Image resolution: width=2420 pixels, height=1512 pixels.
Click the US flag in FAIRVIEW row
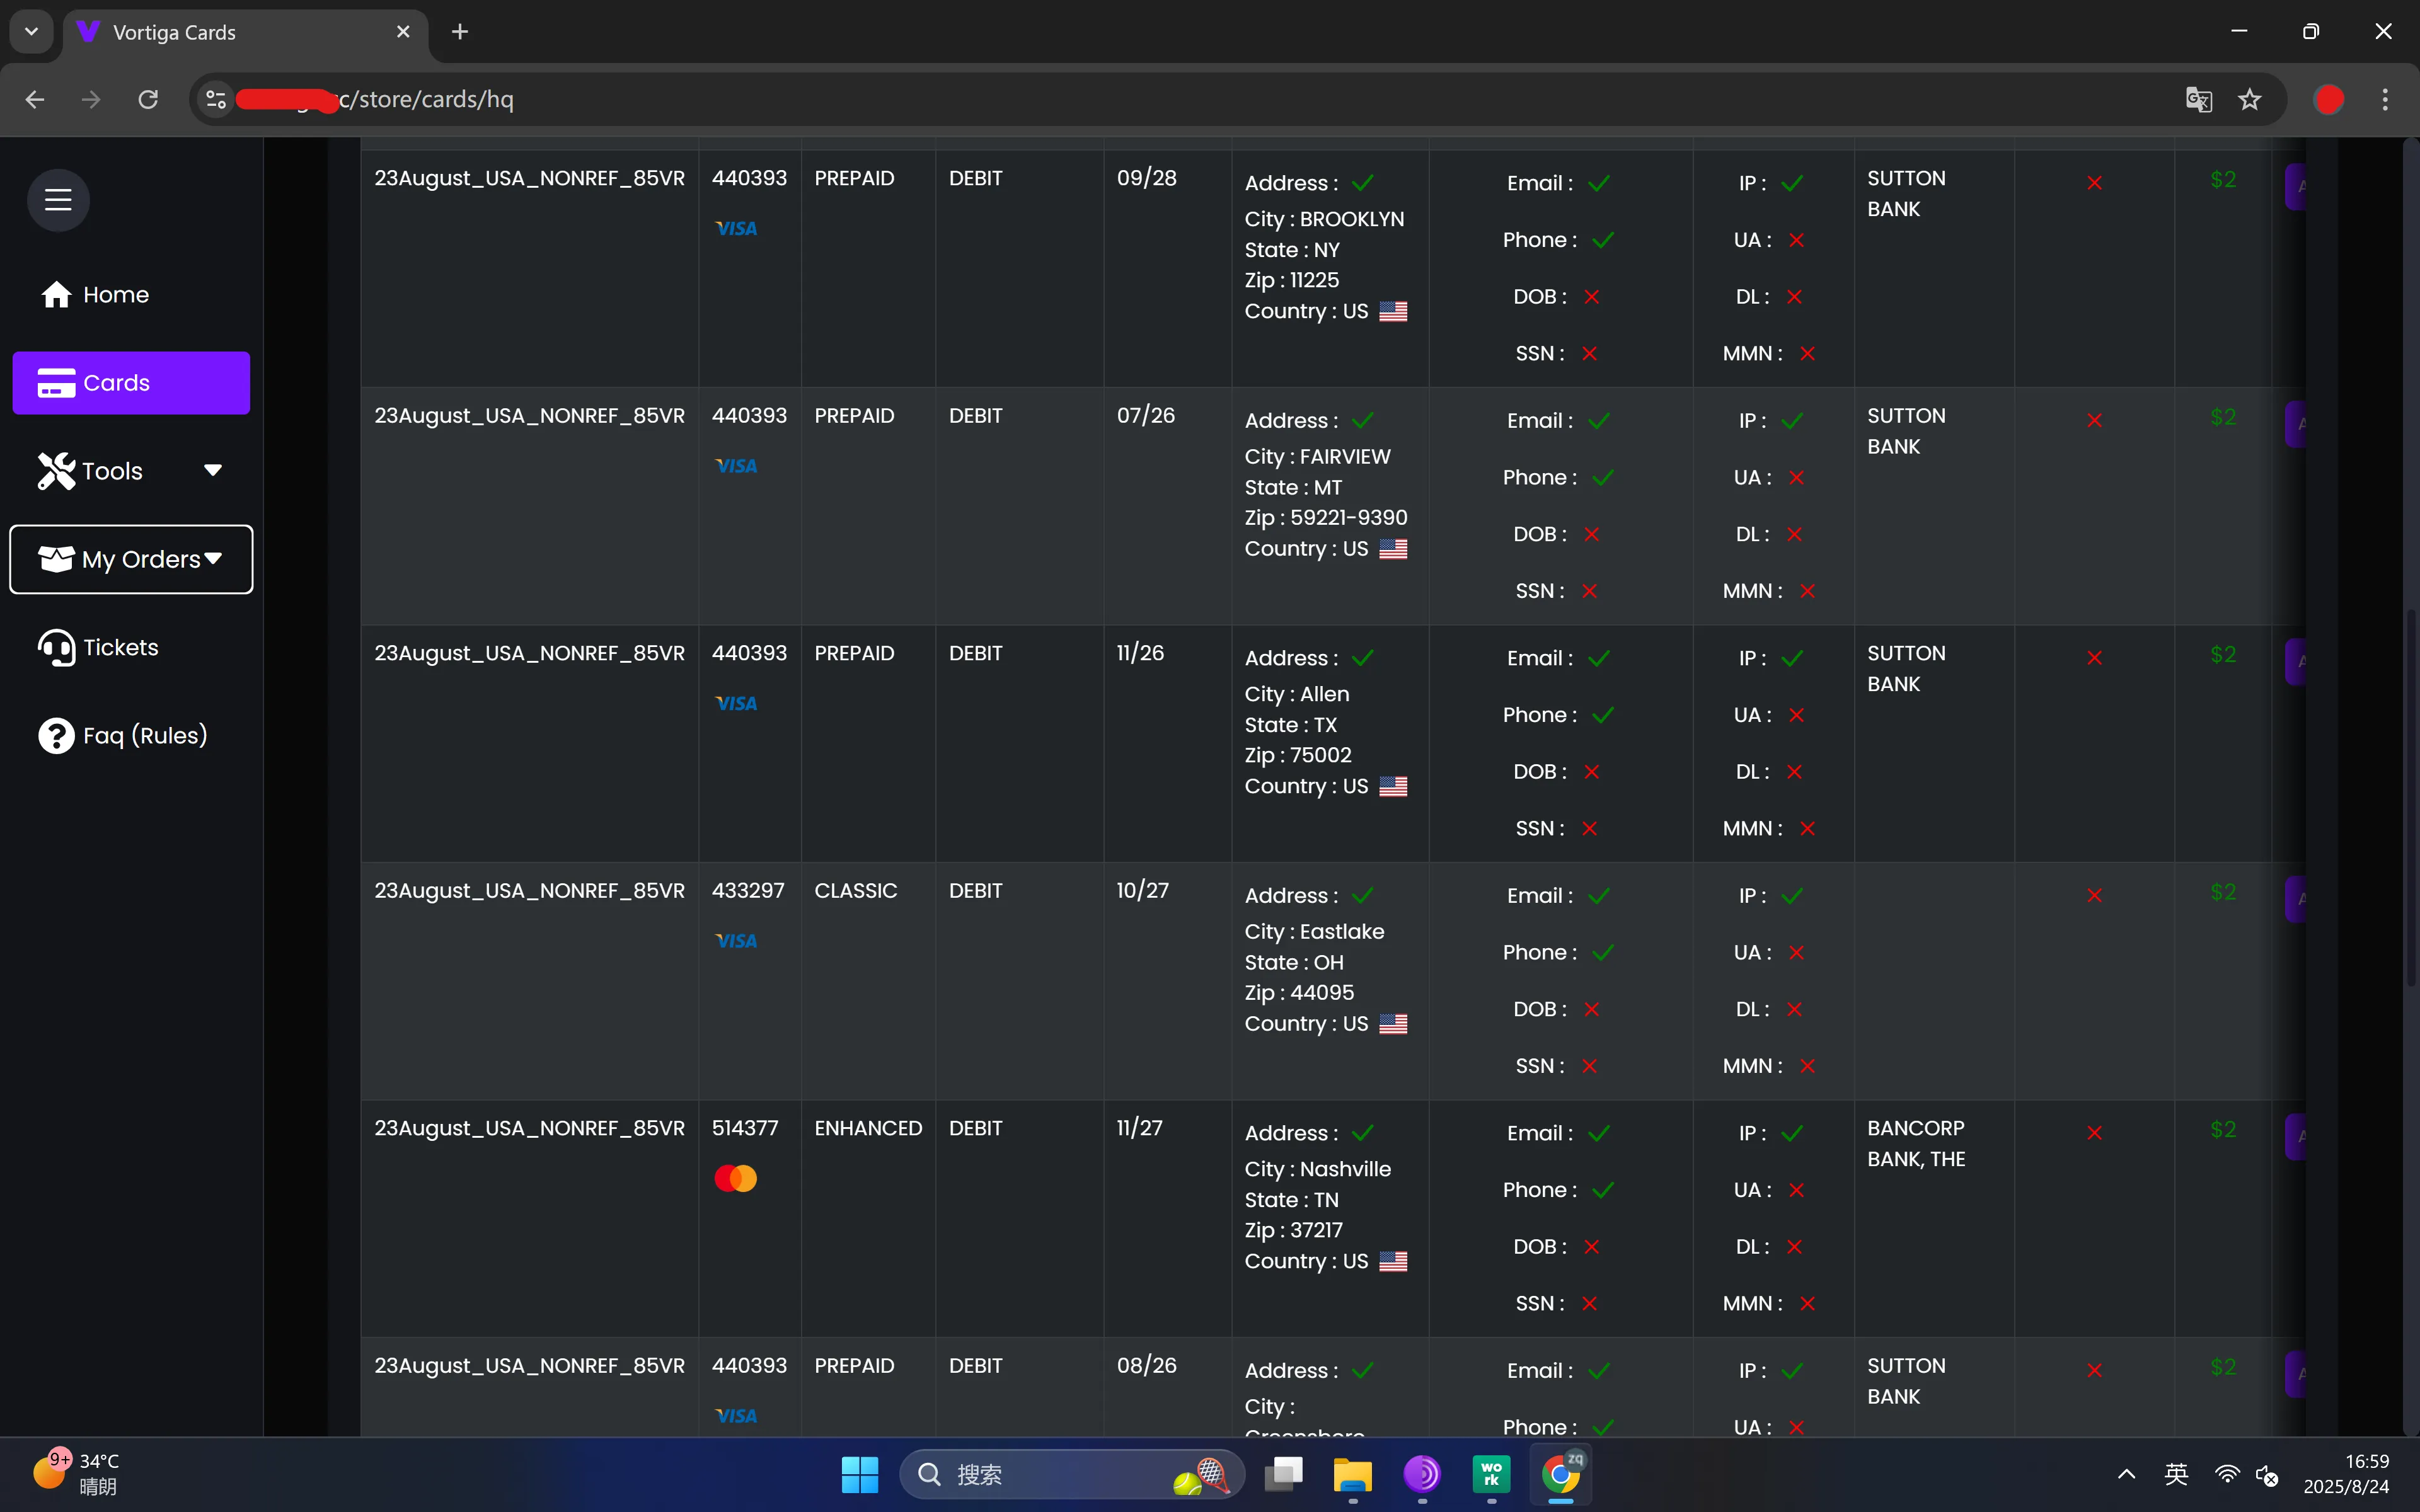[1393, 549]
